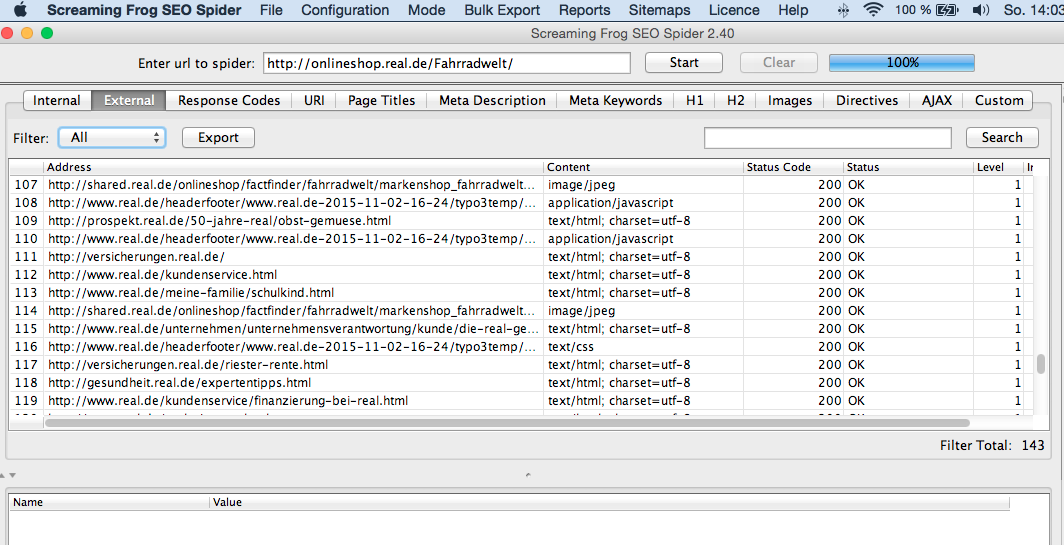
Task: Click the Value column header in lower pane
Action: (609, 503)
